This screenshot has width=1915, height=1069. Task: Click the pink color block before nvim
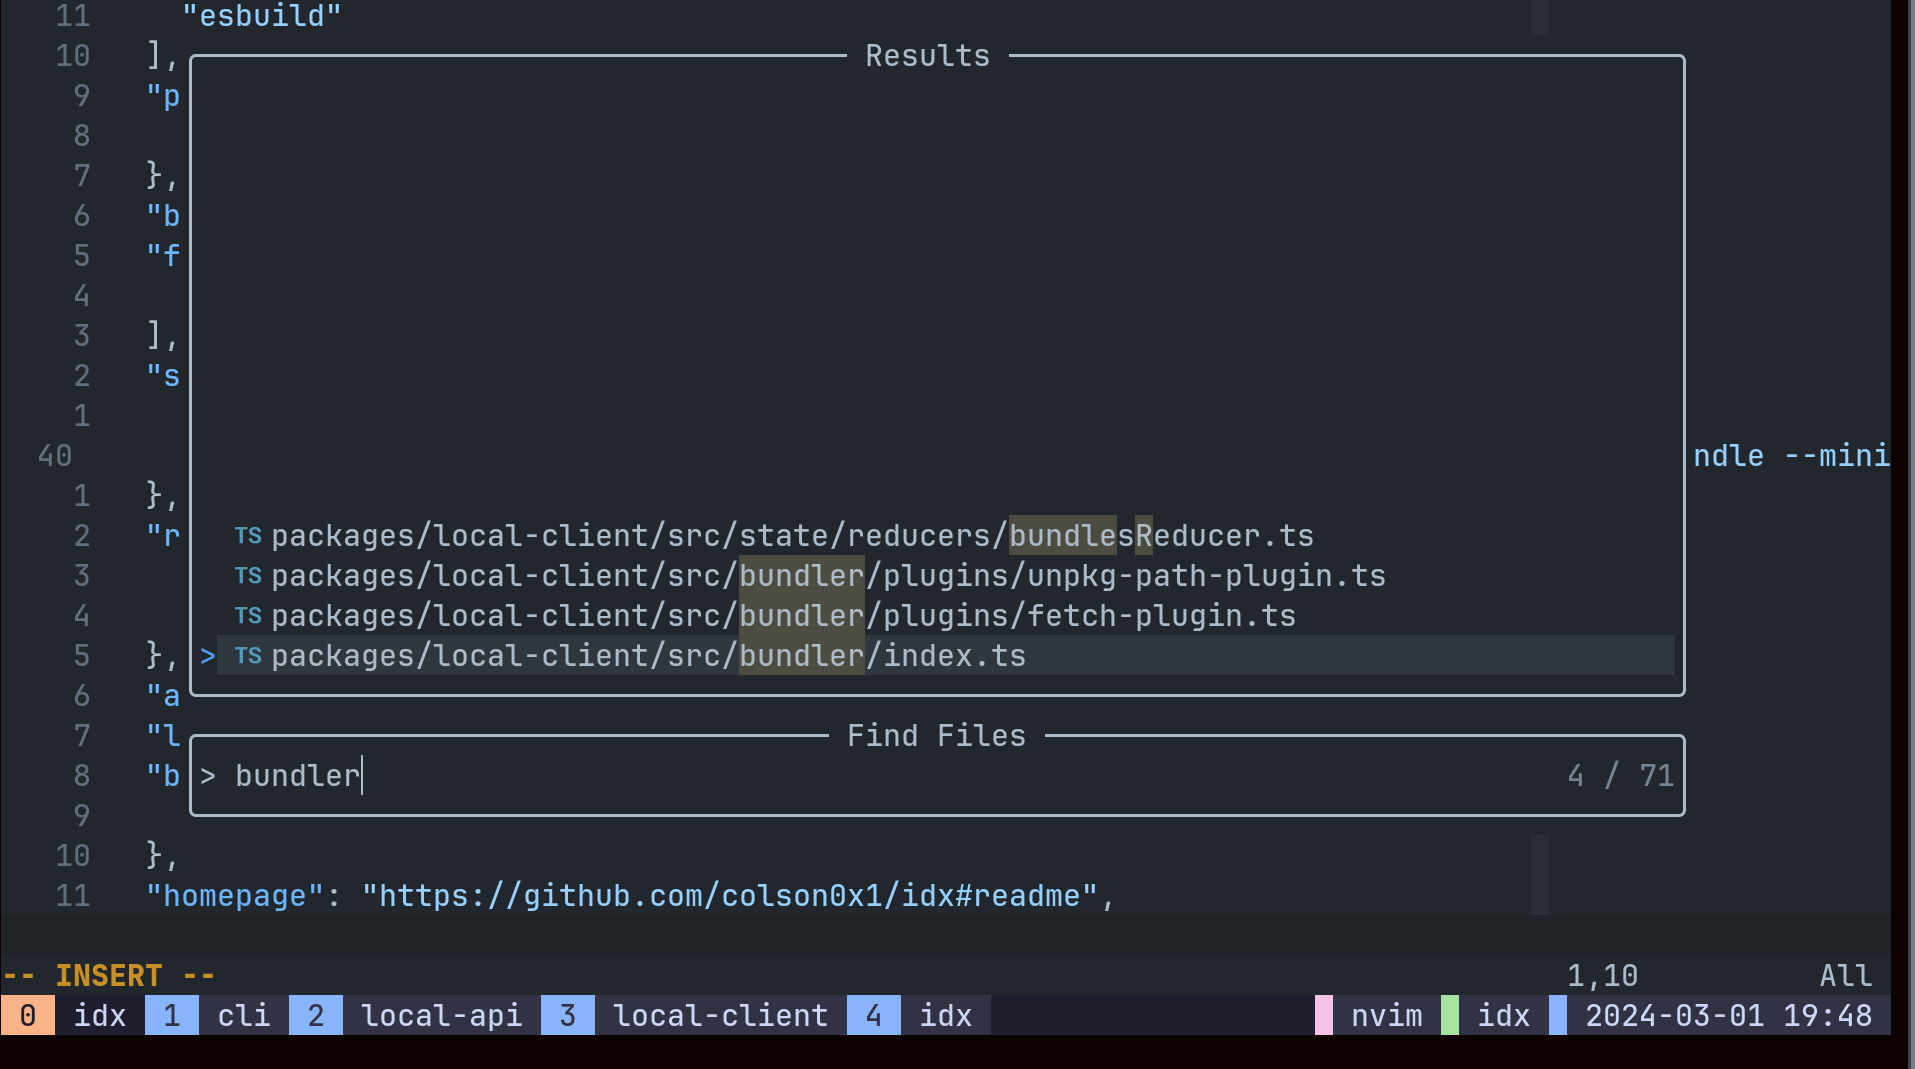(1324, 1015)
